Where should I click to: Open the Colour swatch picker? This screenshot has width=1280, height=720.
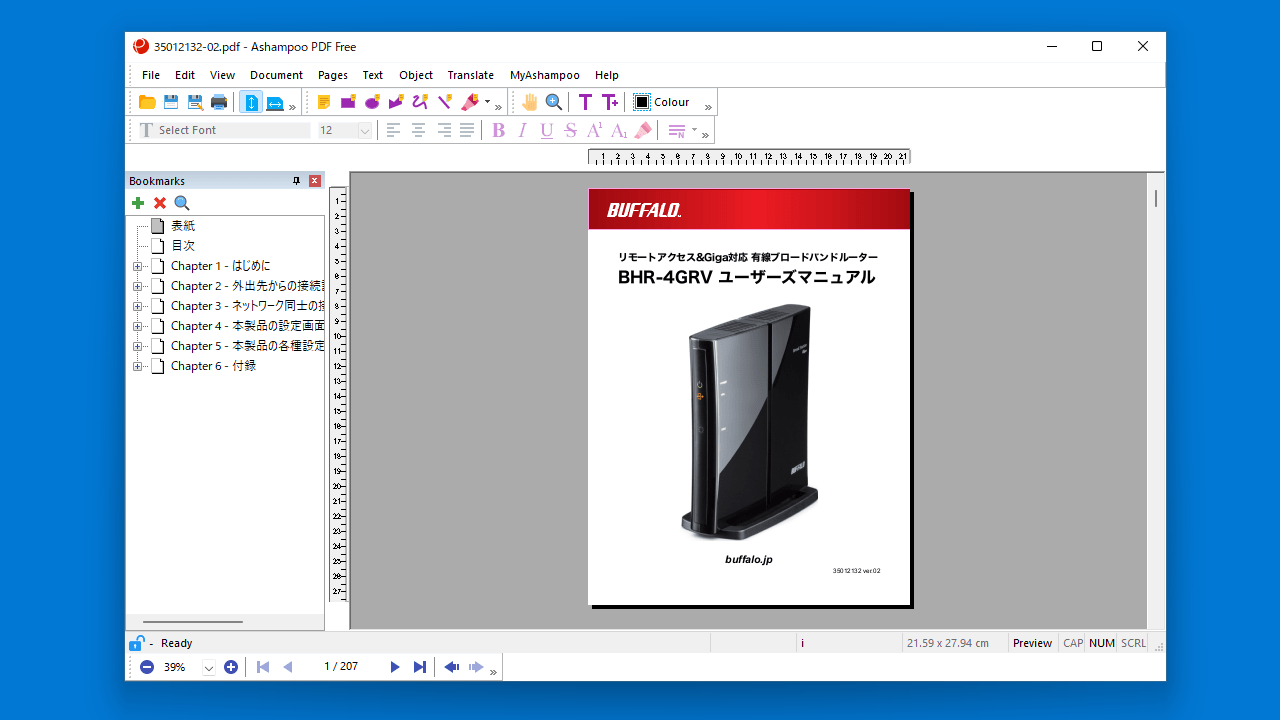tap(642, 102)
